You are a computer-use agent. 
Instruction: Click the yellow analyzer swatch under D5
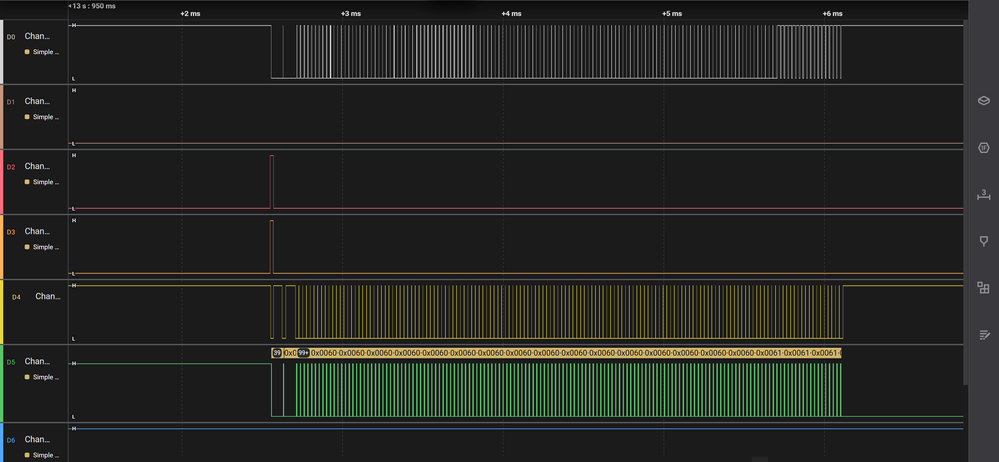[x=27, y=377]
